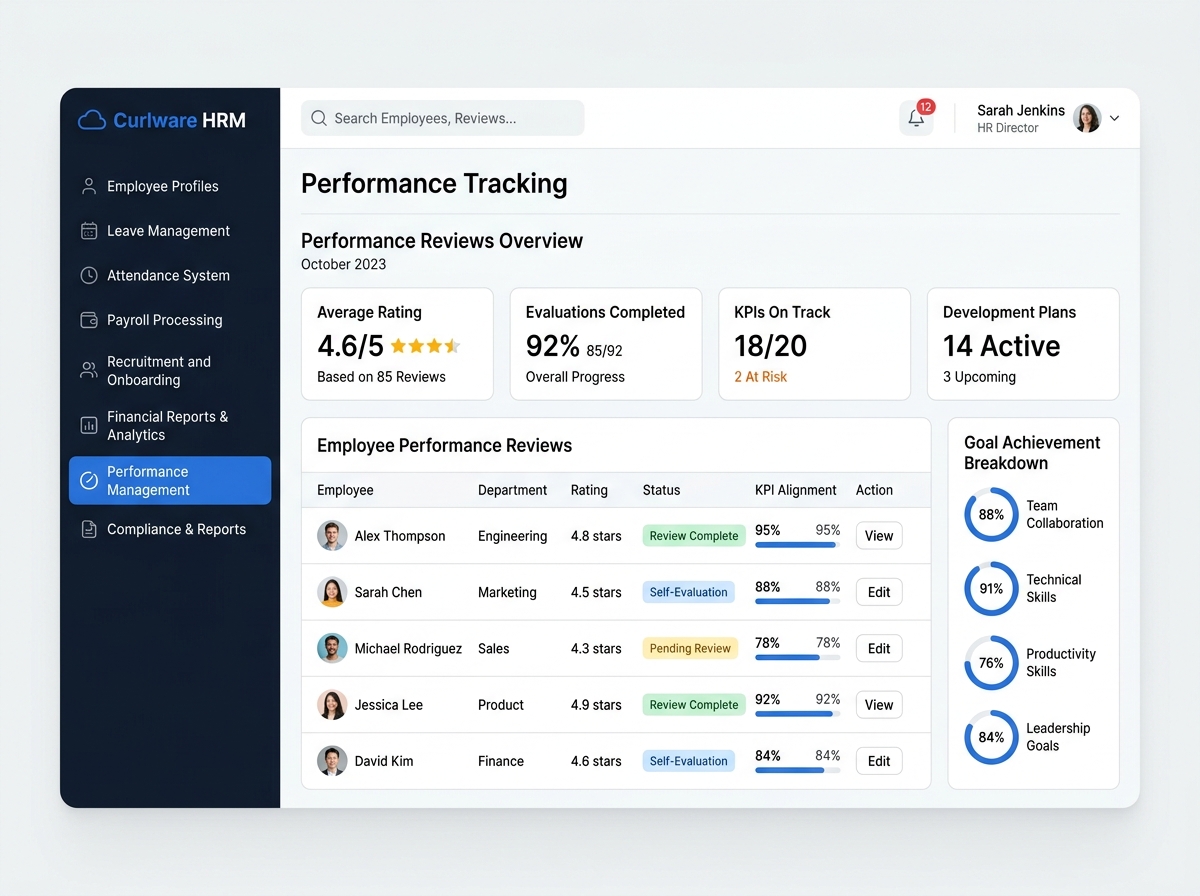View Alex Thompson's review
1200x896 pixels.
click(x=879, y=536)
